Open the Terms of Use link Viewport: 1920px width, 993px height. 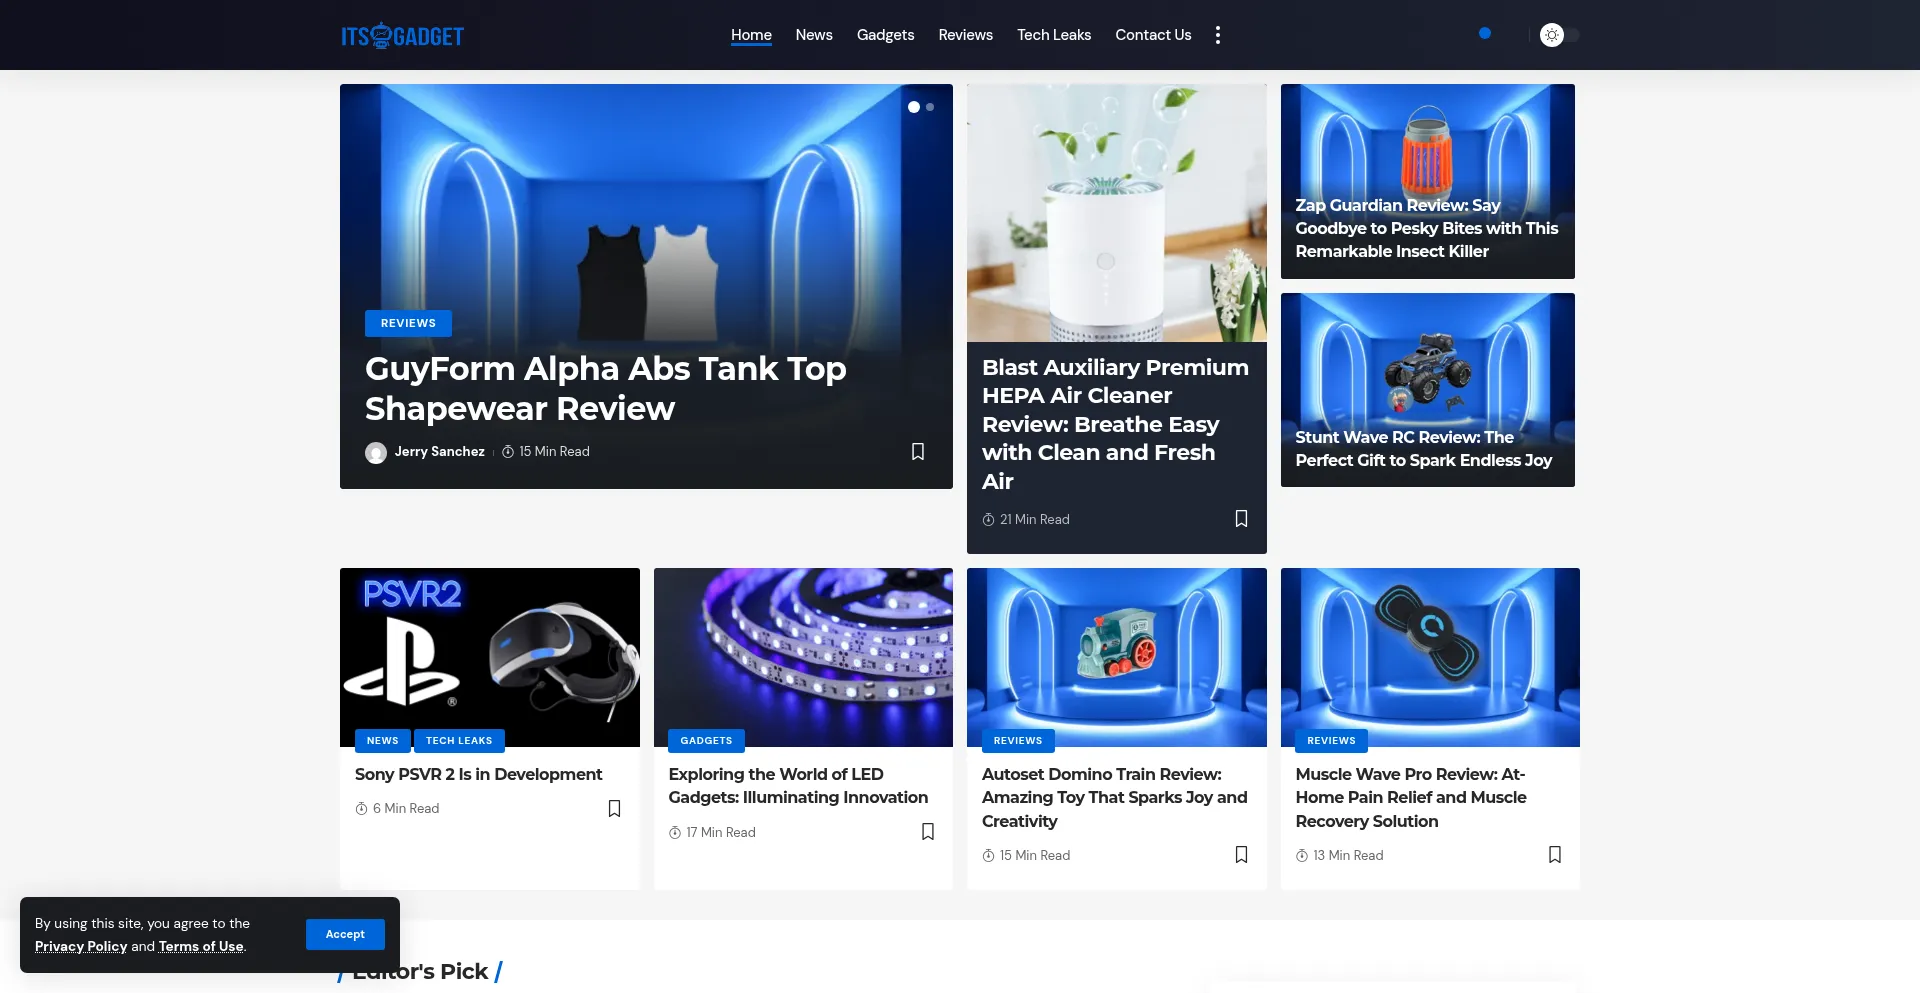[201, 946]
